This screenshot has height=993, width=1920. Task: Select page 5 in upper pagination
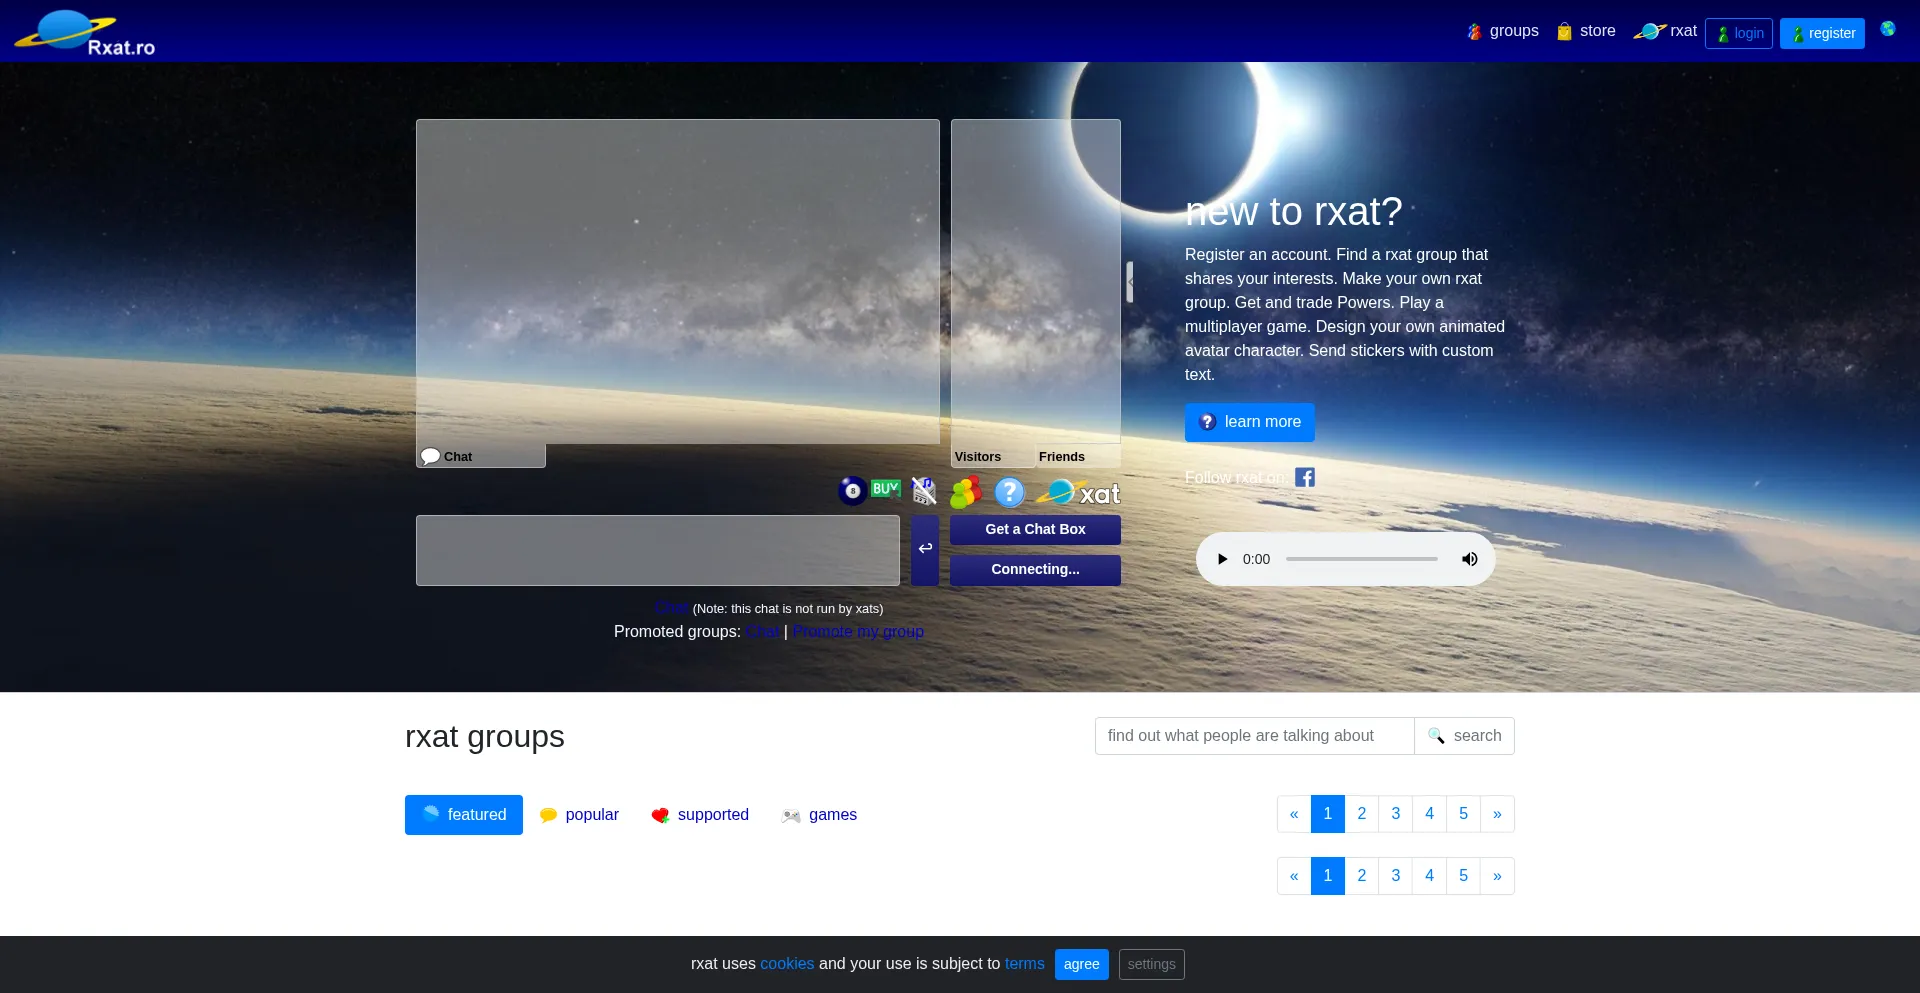click(1464, 814)
